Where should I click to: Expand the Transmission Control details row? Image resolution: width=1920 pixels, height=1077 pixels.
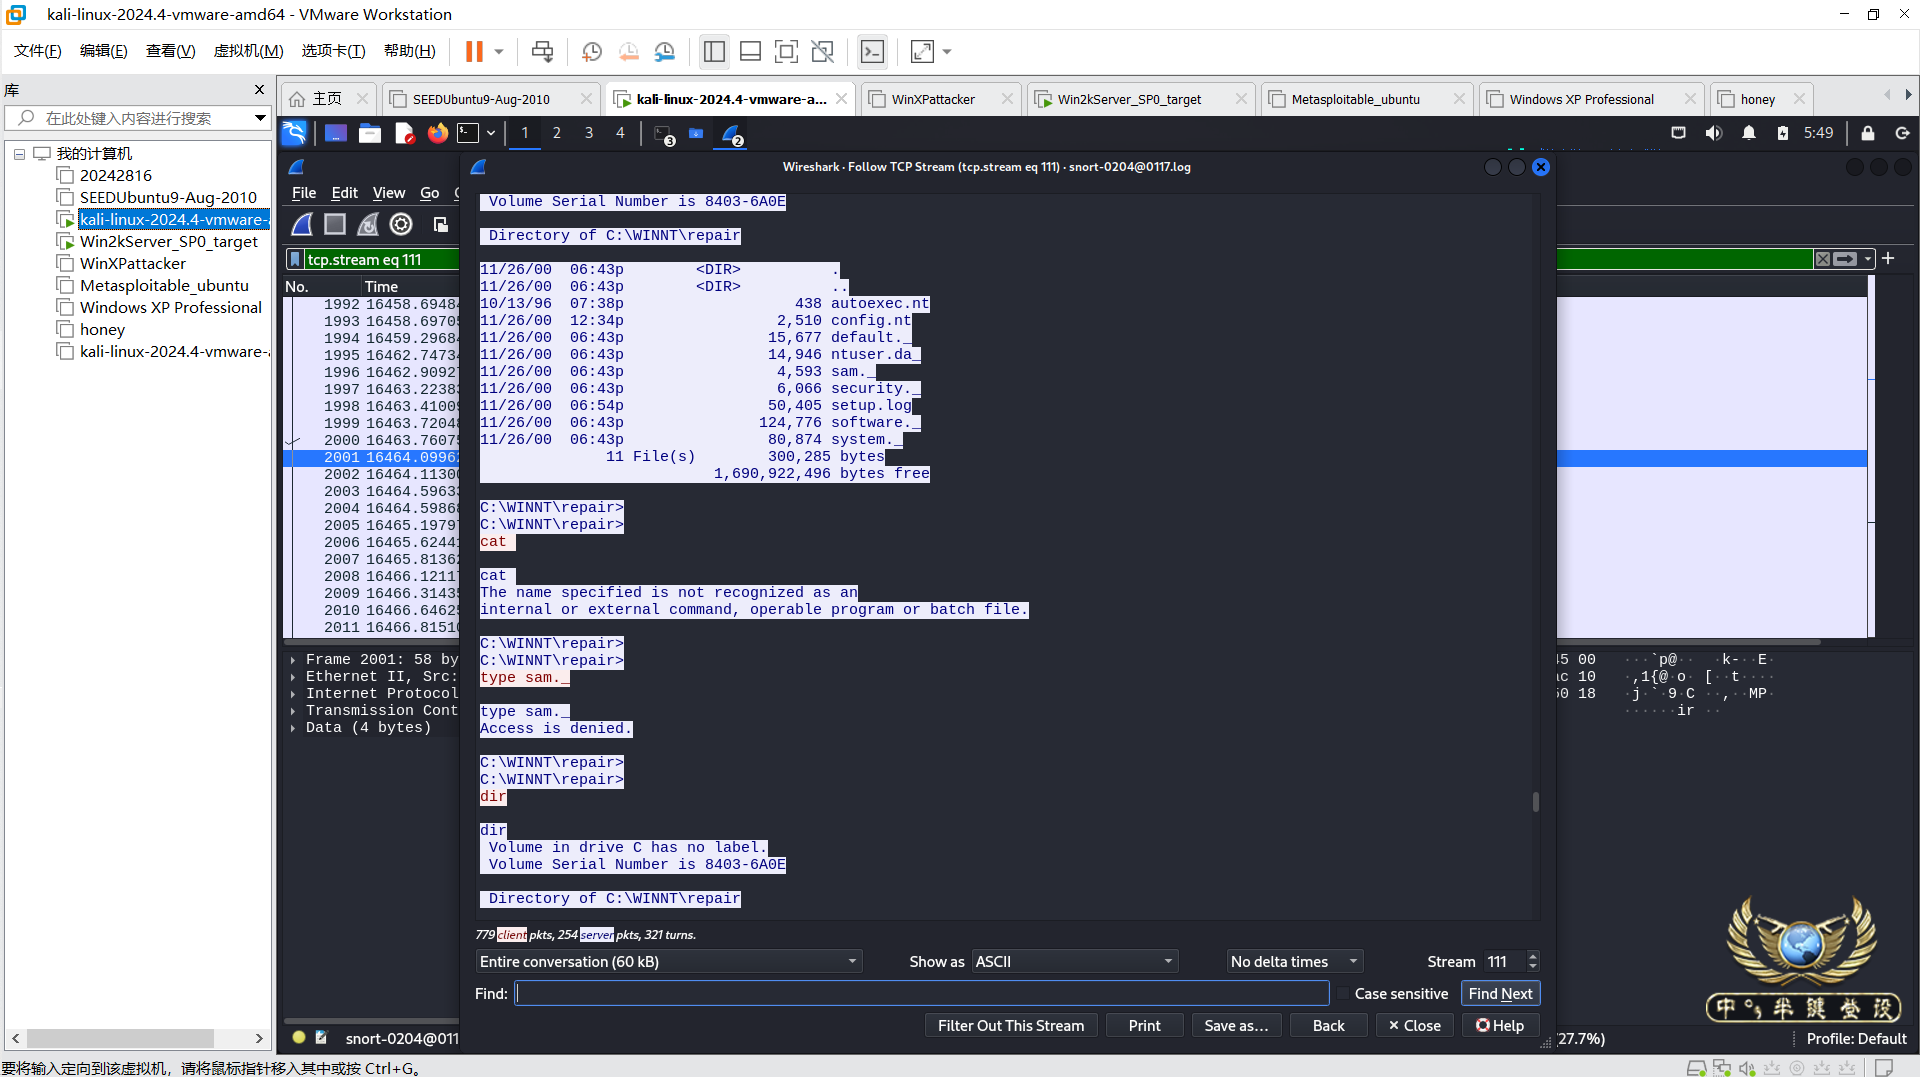[x=293, y=711]
